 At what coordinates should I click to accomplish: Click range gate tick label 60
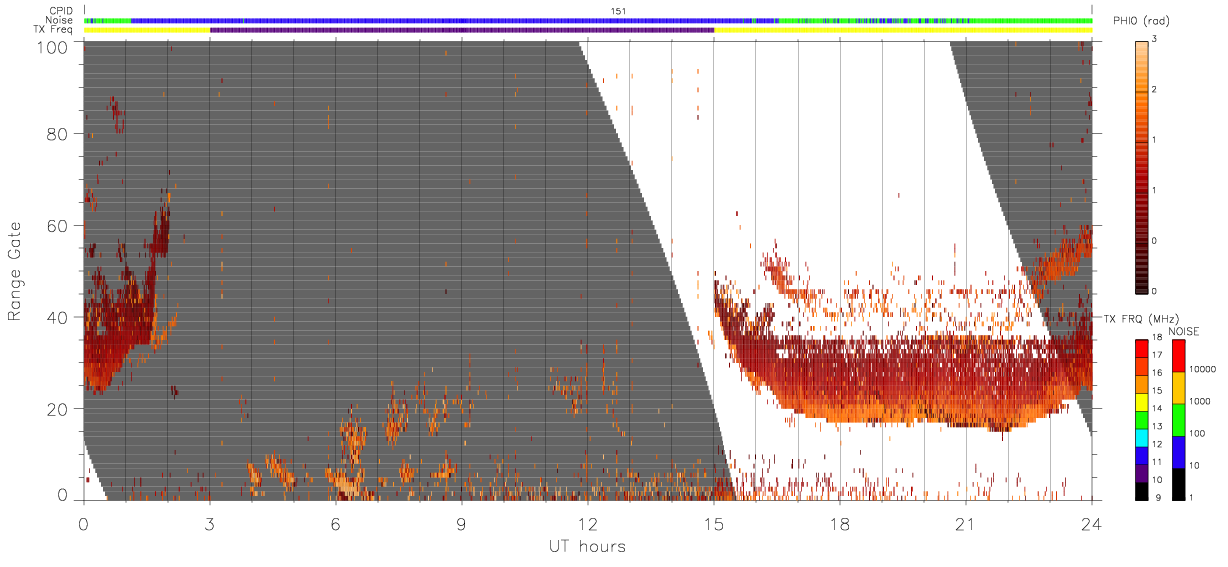pyautogui.click(x=57, y=225)
